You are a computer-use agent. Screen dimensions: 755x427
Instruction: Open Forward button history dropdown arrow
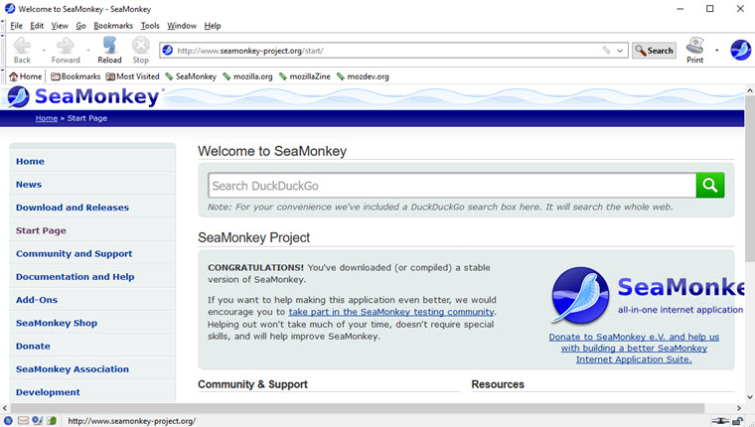pyautogui.click(x=88, y=50)
